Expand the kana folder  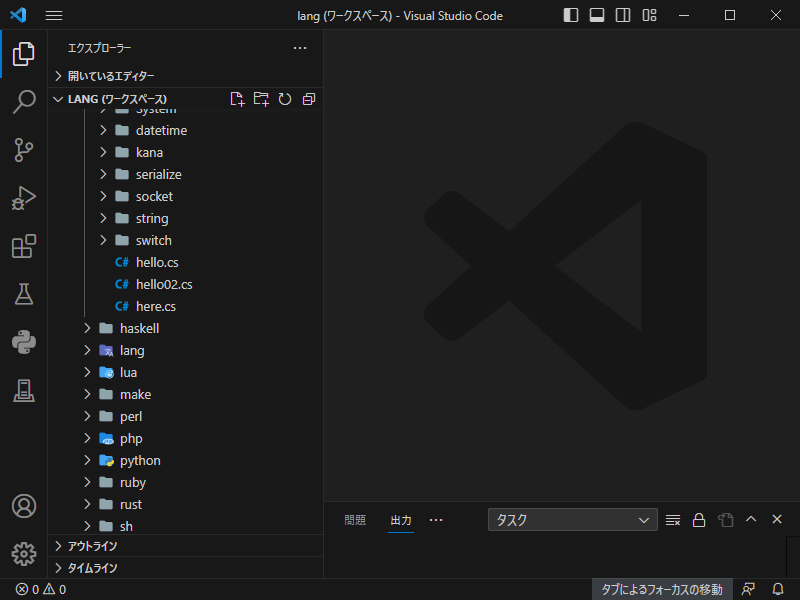pyautogui.click(x=186, y=153)
